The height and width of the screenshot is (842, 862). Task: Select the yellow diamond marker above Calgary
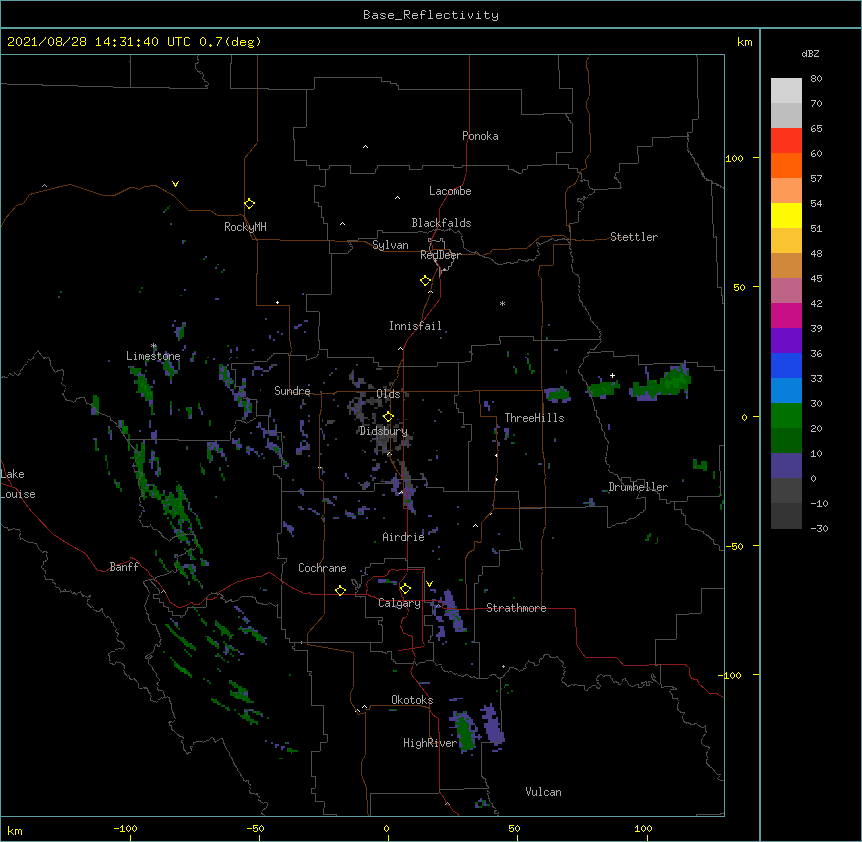pos(405,589)
